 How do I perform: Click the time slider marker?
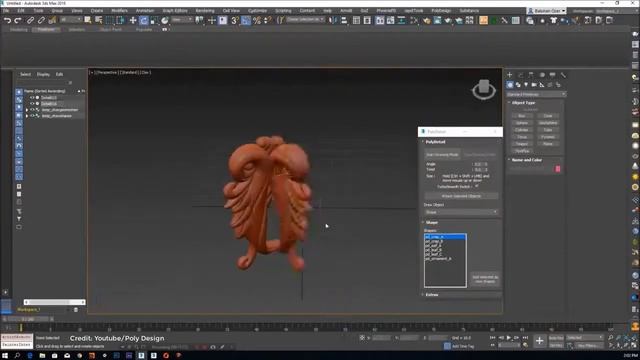point(21,327)
